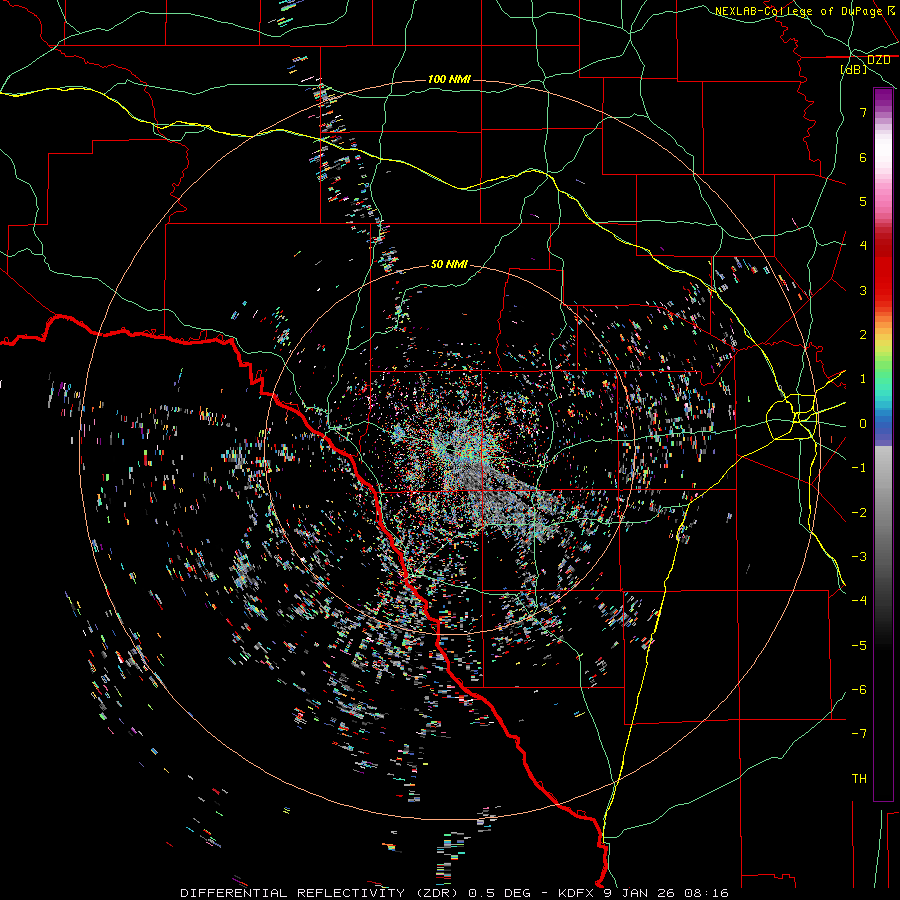
Task: Click the 7 value on color scale
Action: pyautogui.click(x=863, y=112)
